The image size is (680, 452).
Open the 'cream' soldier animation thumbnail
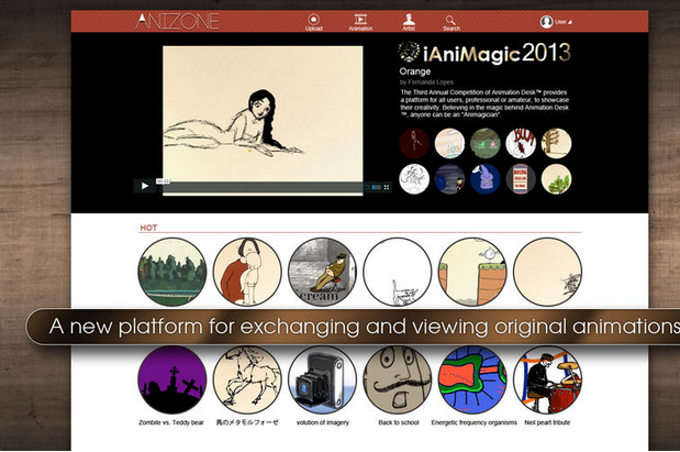322,272
